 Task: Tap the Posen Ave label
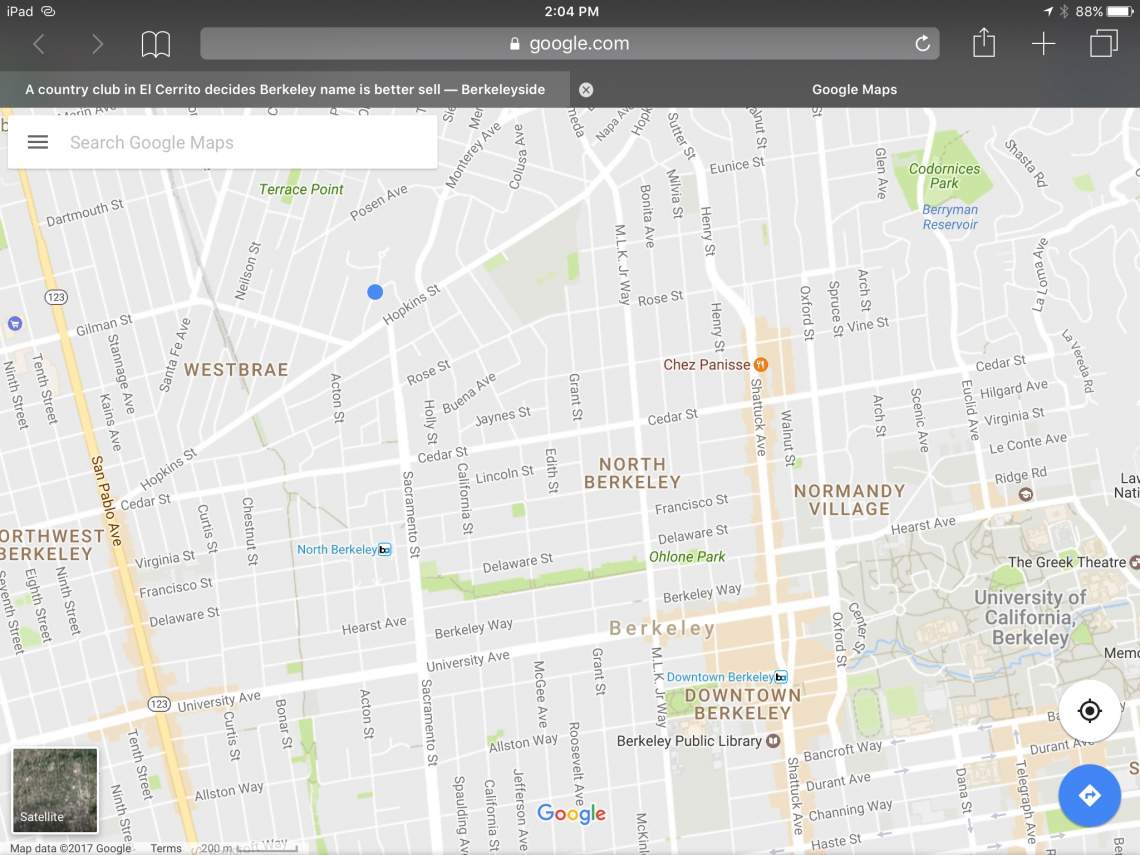379,202
